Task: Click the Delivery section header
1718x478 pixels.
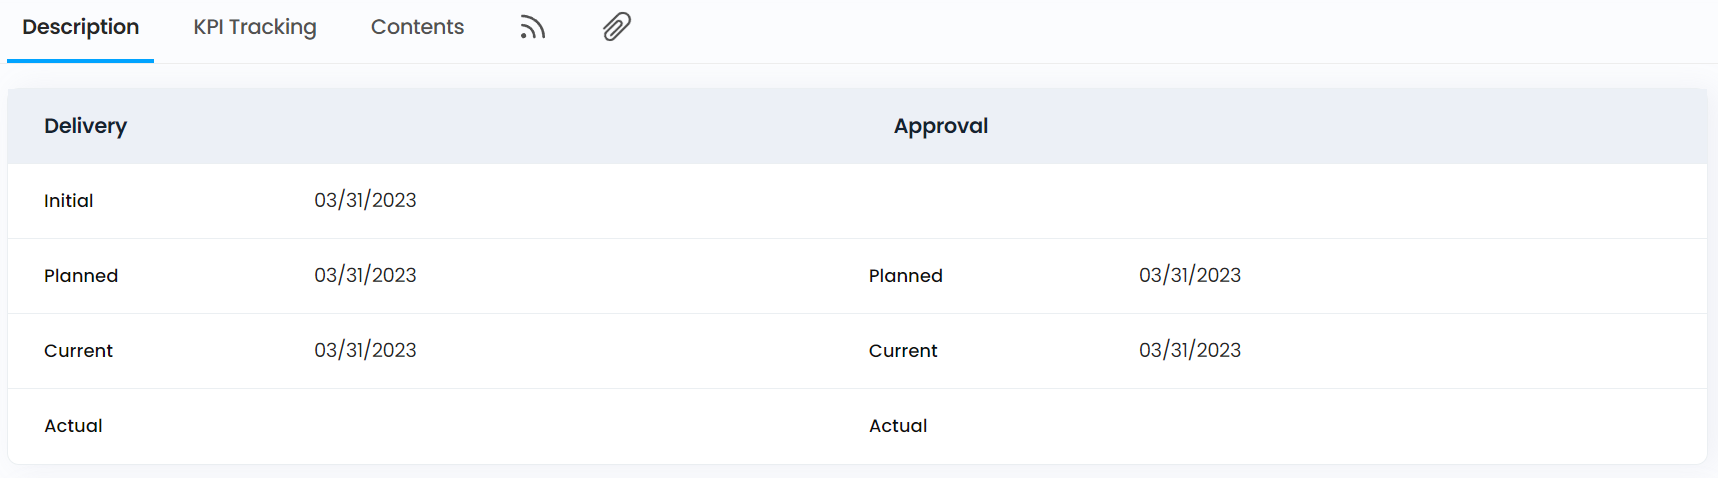Action: (85, 126)
